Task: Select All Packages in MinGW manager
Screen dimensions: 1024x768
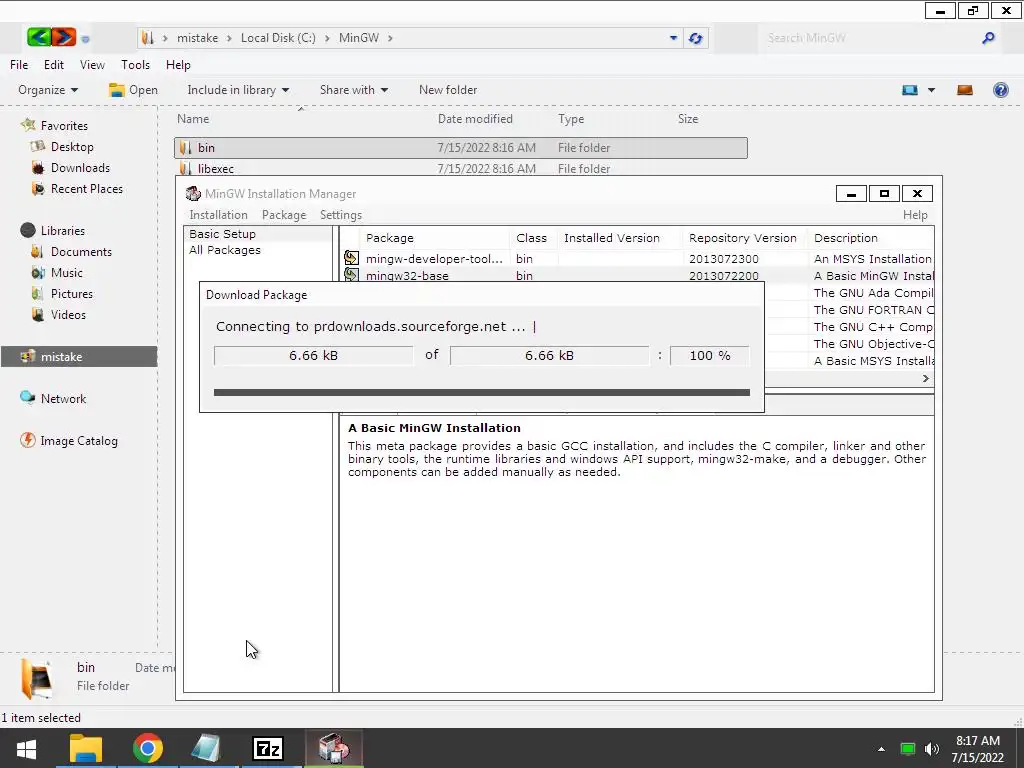Action: [x=225, y=250]
